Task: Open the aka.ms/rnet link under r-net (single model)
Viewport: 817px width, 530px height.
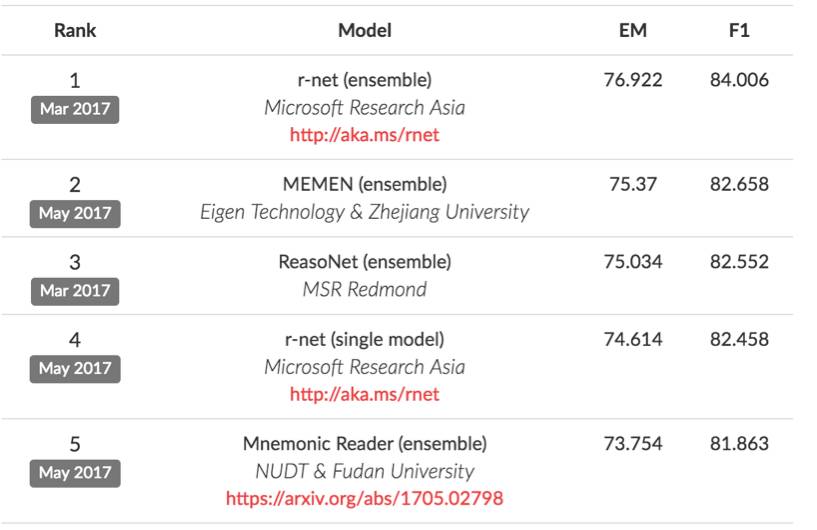Action: click(x=364, y=394)
